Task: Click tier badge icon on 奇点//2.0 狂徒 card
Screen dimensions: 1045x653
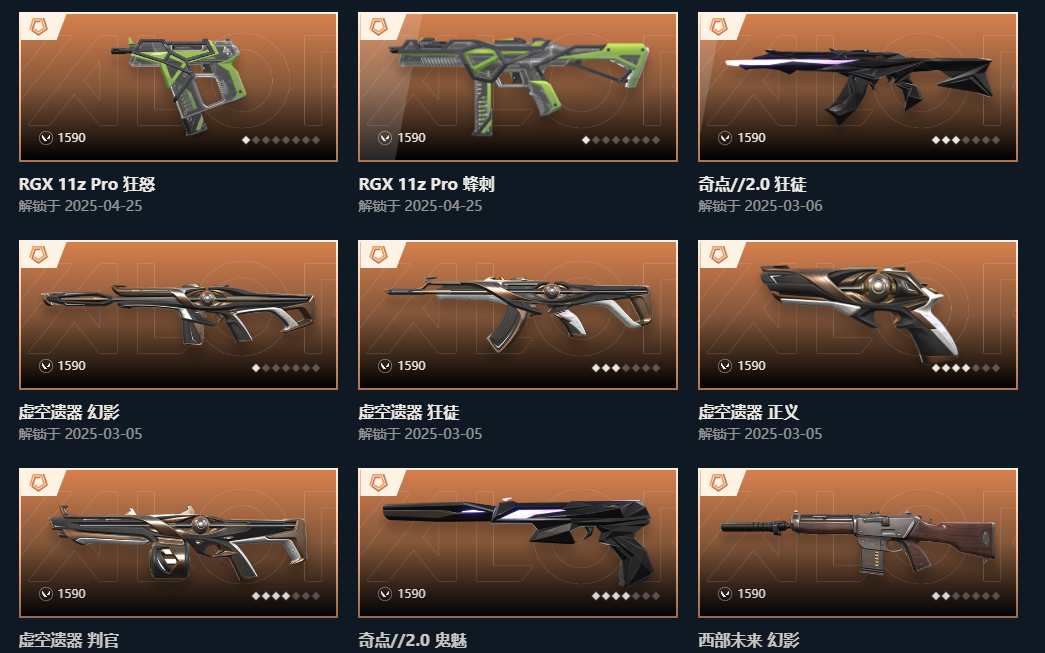Action: 718,27
